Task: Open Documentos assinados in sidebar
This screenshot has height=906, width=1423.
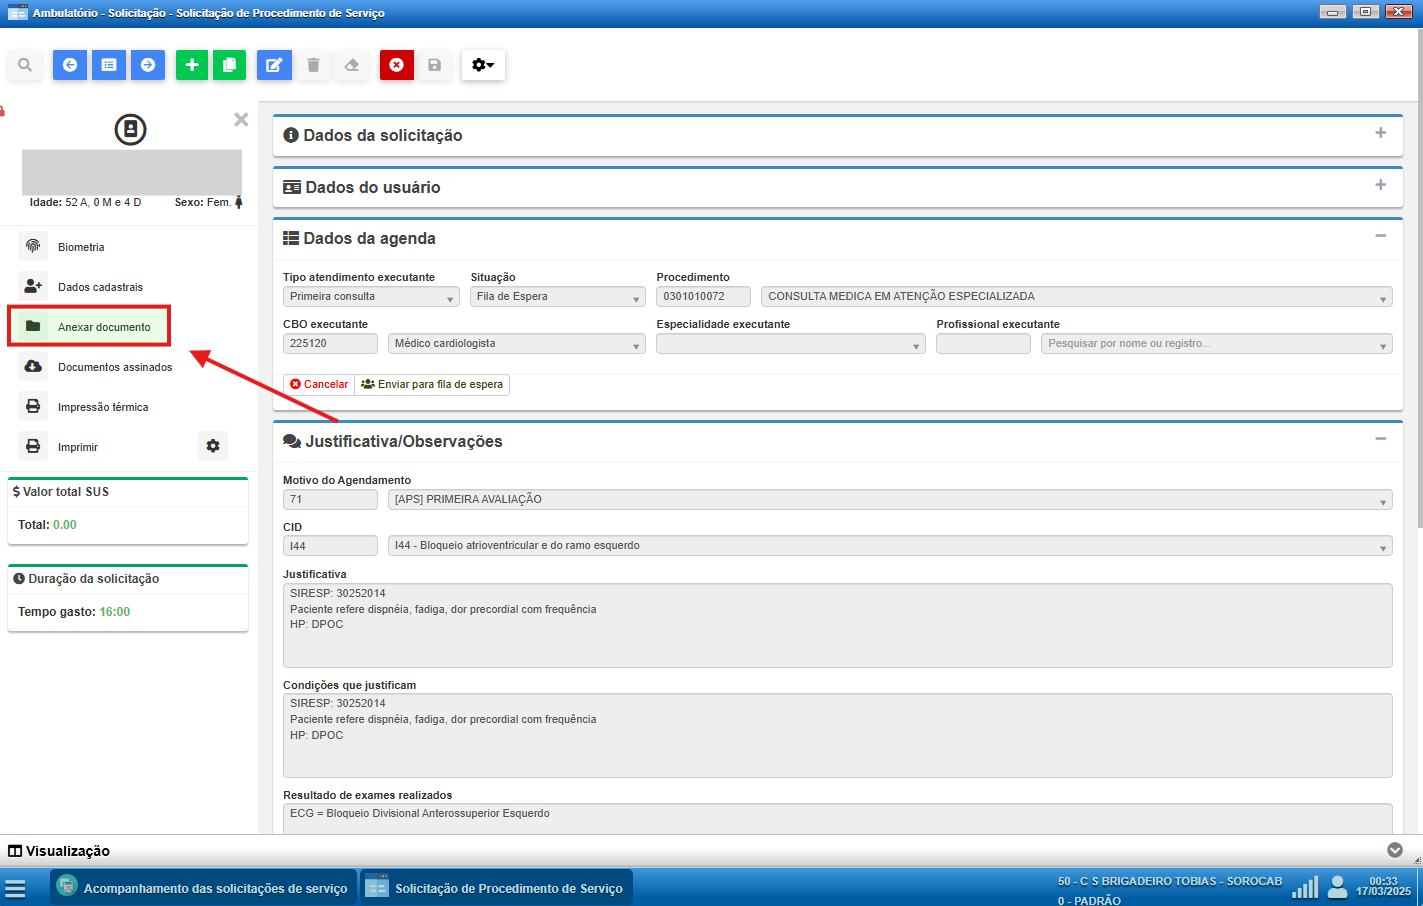Action: click(114, 367)
